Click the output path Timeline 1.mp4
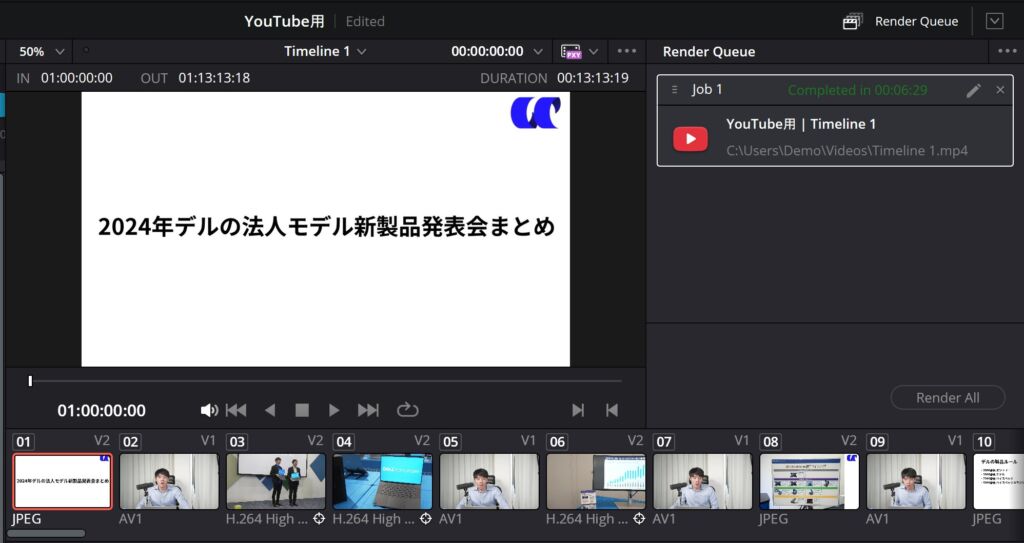The image size is (1024, 543). click(846, 151)
